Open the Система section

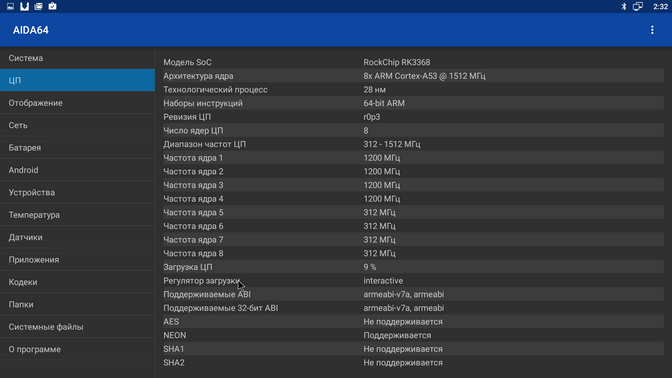click(x=77, y=58)
